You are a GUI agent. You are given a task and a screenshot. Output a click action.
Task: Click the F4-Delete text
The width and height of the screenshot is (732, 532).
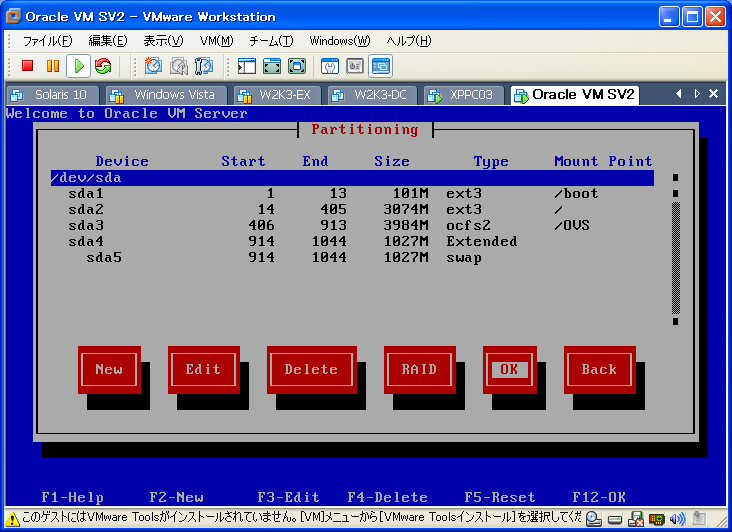pyautogui.click(x=387, y=497)
